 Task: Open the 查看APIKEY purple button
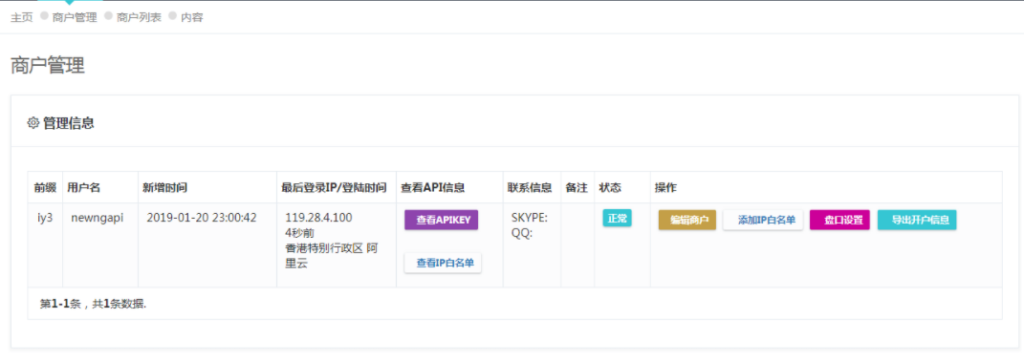point(441,220)
